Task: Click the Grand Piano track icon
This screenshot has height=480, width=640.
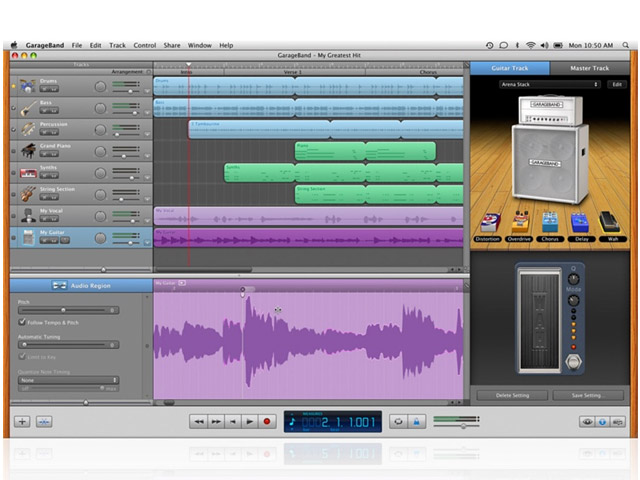Action: pos(28,151)
